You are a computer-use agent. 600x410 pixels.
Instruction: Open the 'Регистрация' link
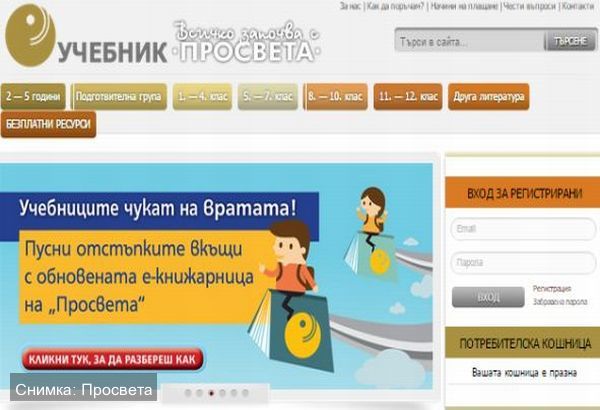pos(552,289)
